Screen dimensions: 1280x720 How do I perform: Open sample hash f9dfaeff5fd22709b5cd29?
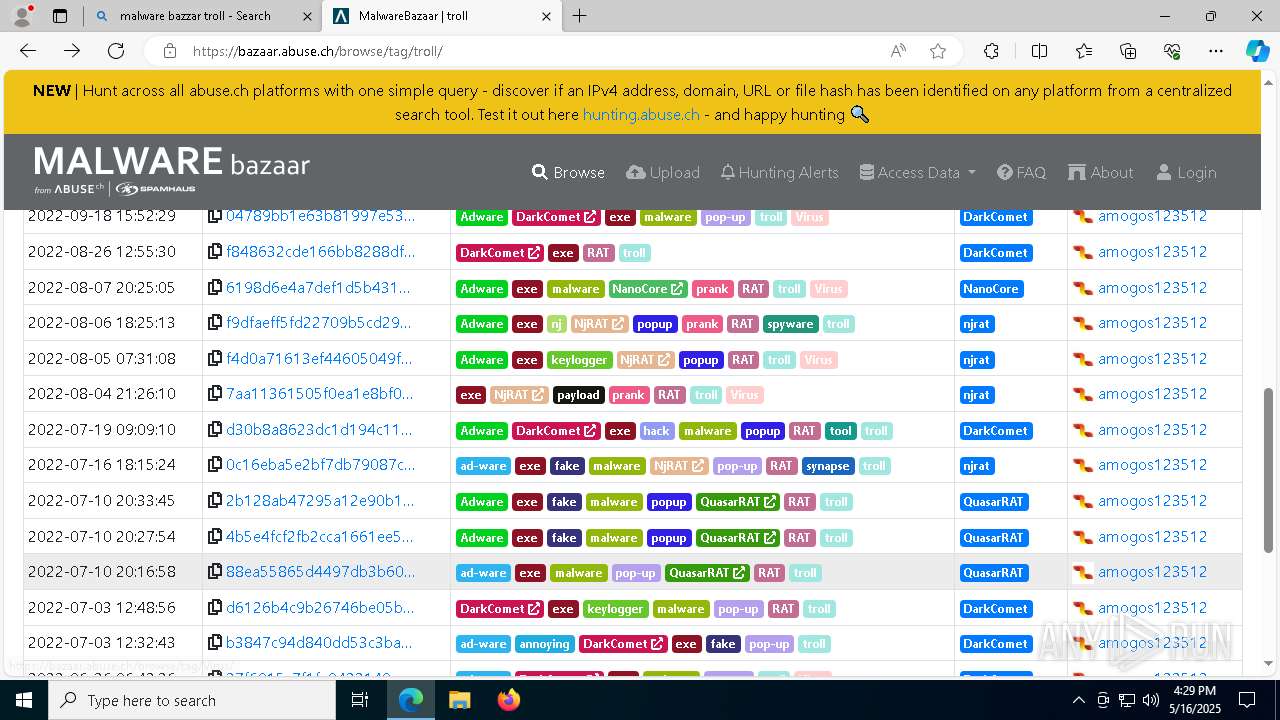[318, 323]
